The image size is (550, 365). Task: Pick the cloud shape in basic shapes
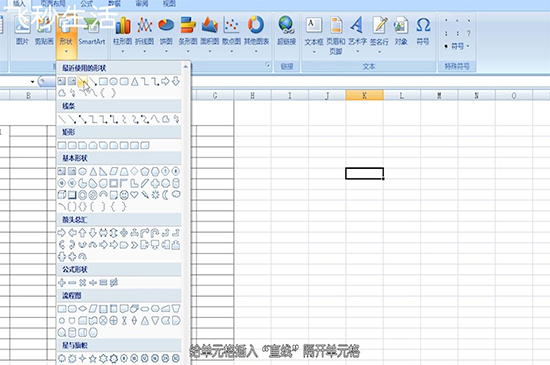[176, 195]
